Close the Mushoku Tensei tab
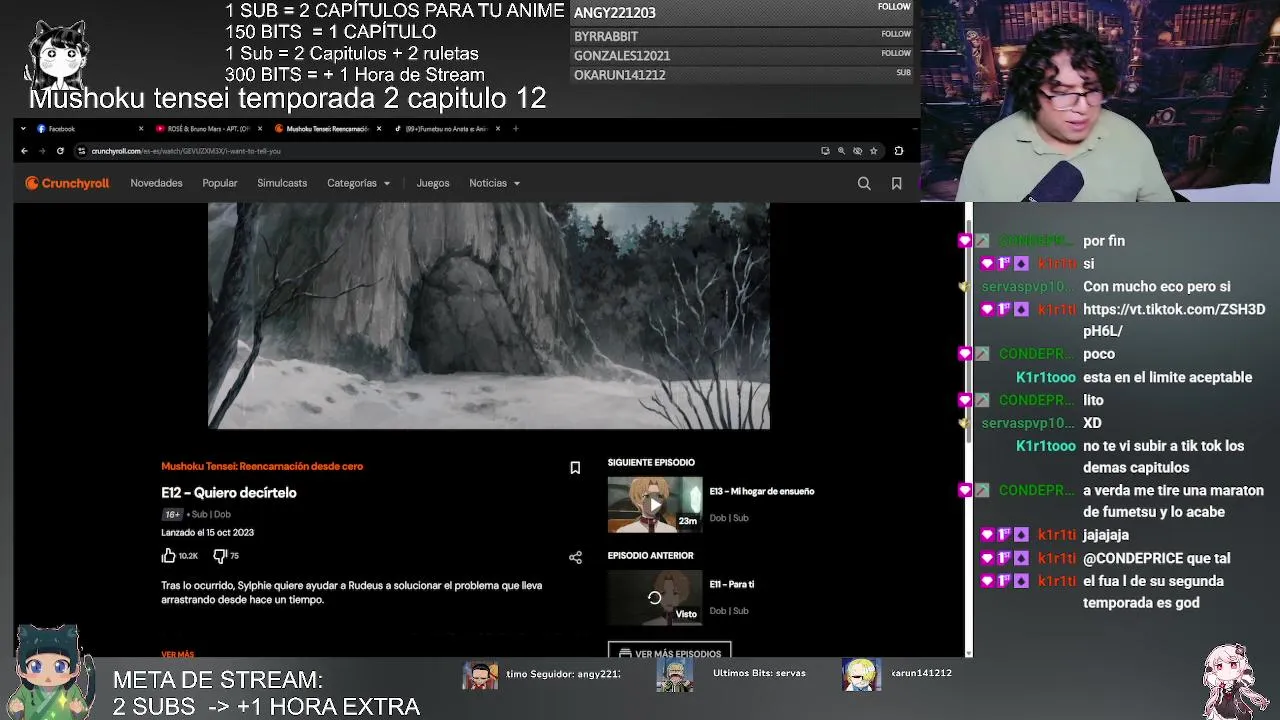Viewport: 1280px width, 720px height. coord(379,128)
